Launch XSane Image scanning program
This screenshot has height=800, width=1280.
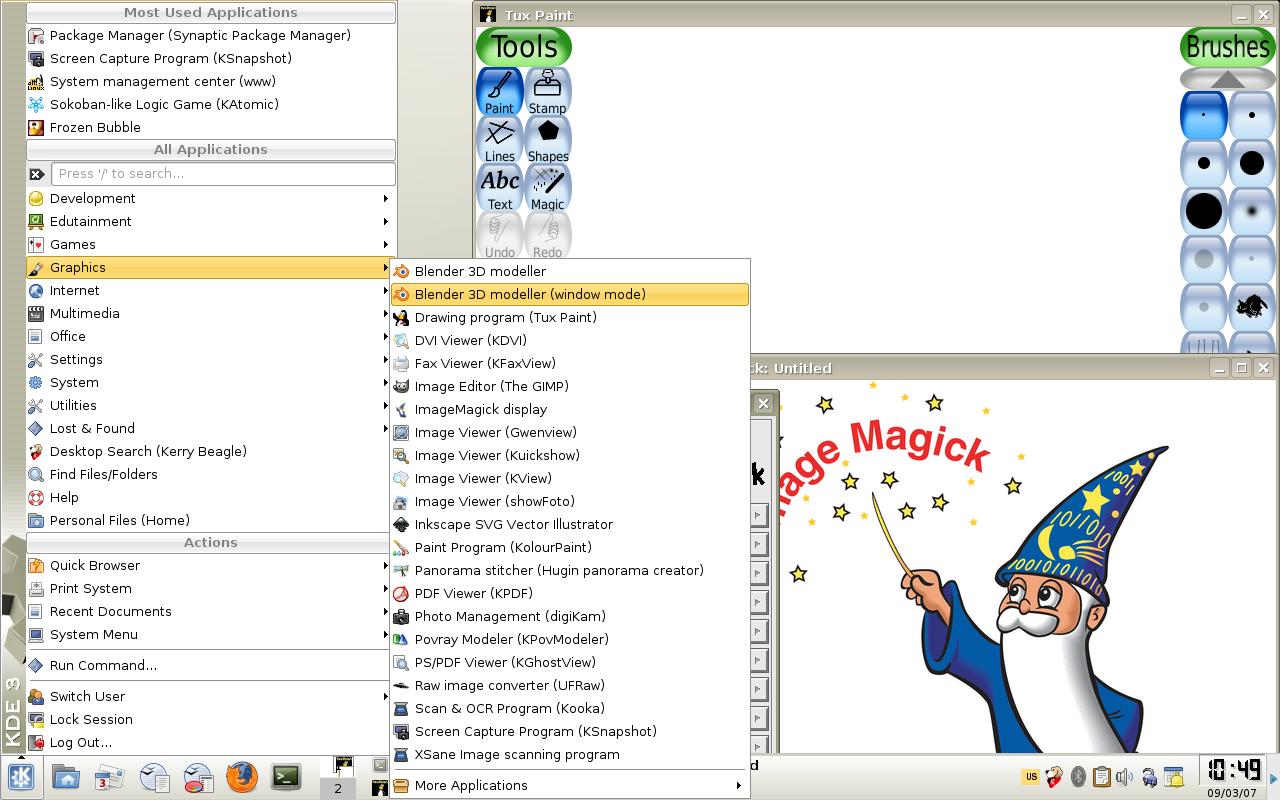569,754
